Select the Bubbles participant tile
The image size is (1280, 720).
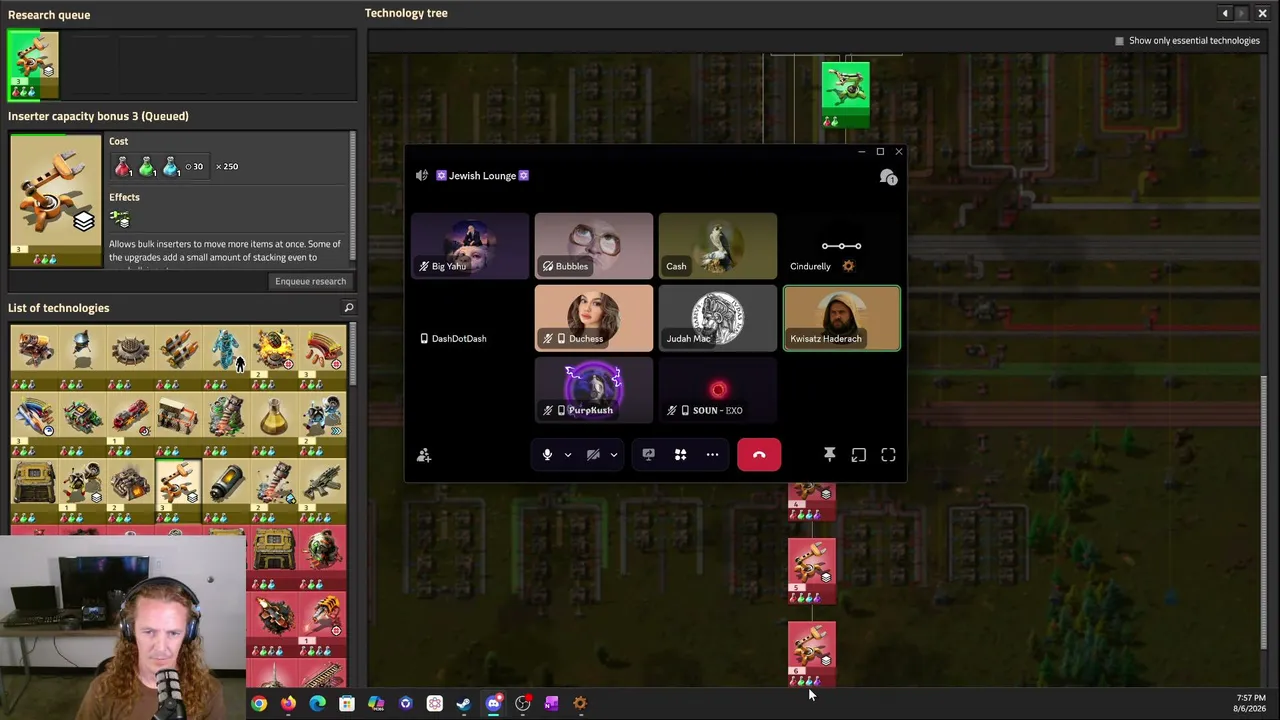(x=594, y=246)
